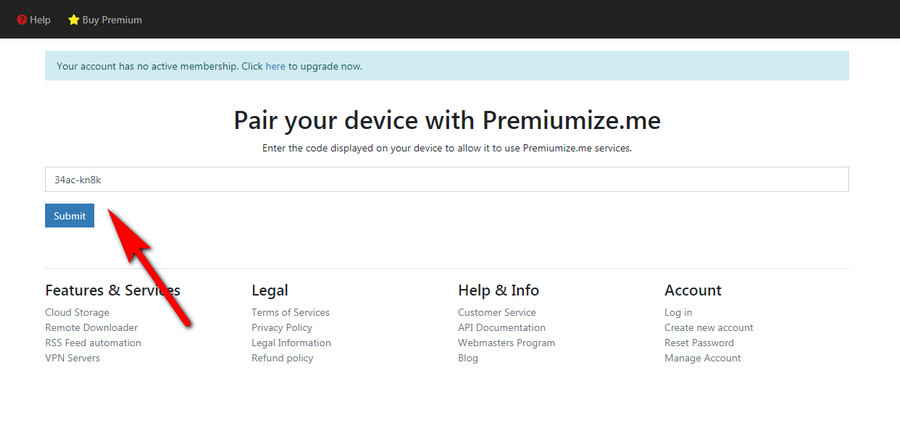
Task: Select the Create new account link
Action: point(709,327)
